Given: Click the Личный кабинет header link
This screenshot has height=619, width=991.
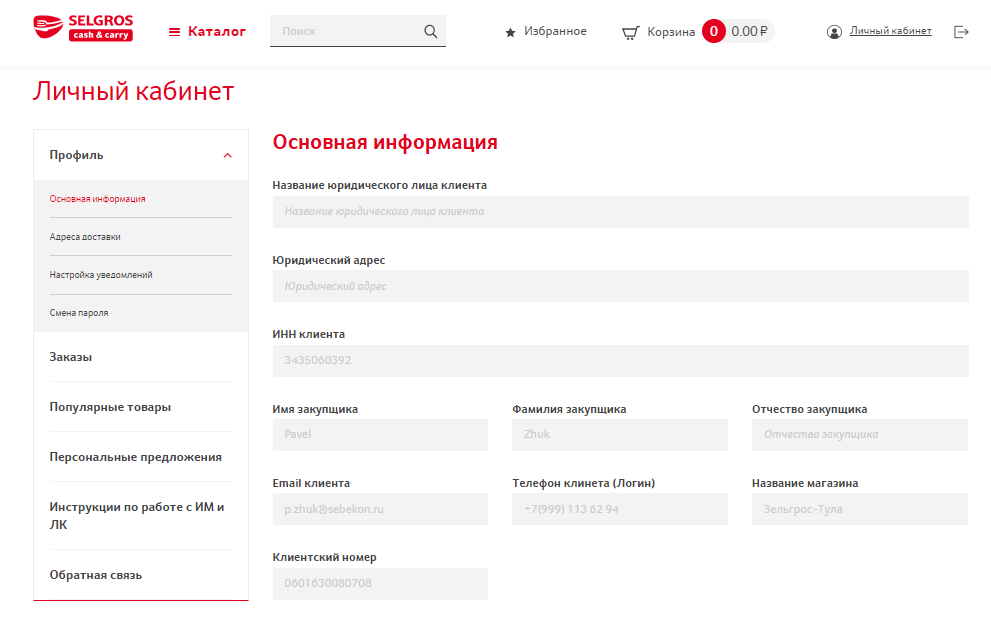Looking at the screenshot, I should [x=890, y=31].
